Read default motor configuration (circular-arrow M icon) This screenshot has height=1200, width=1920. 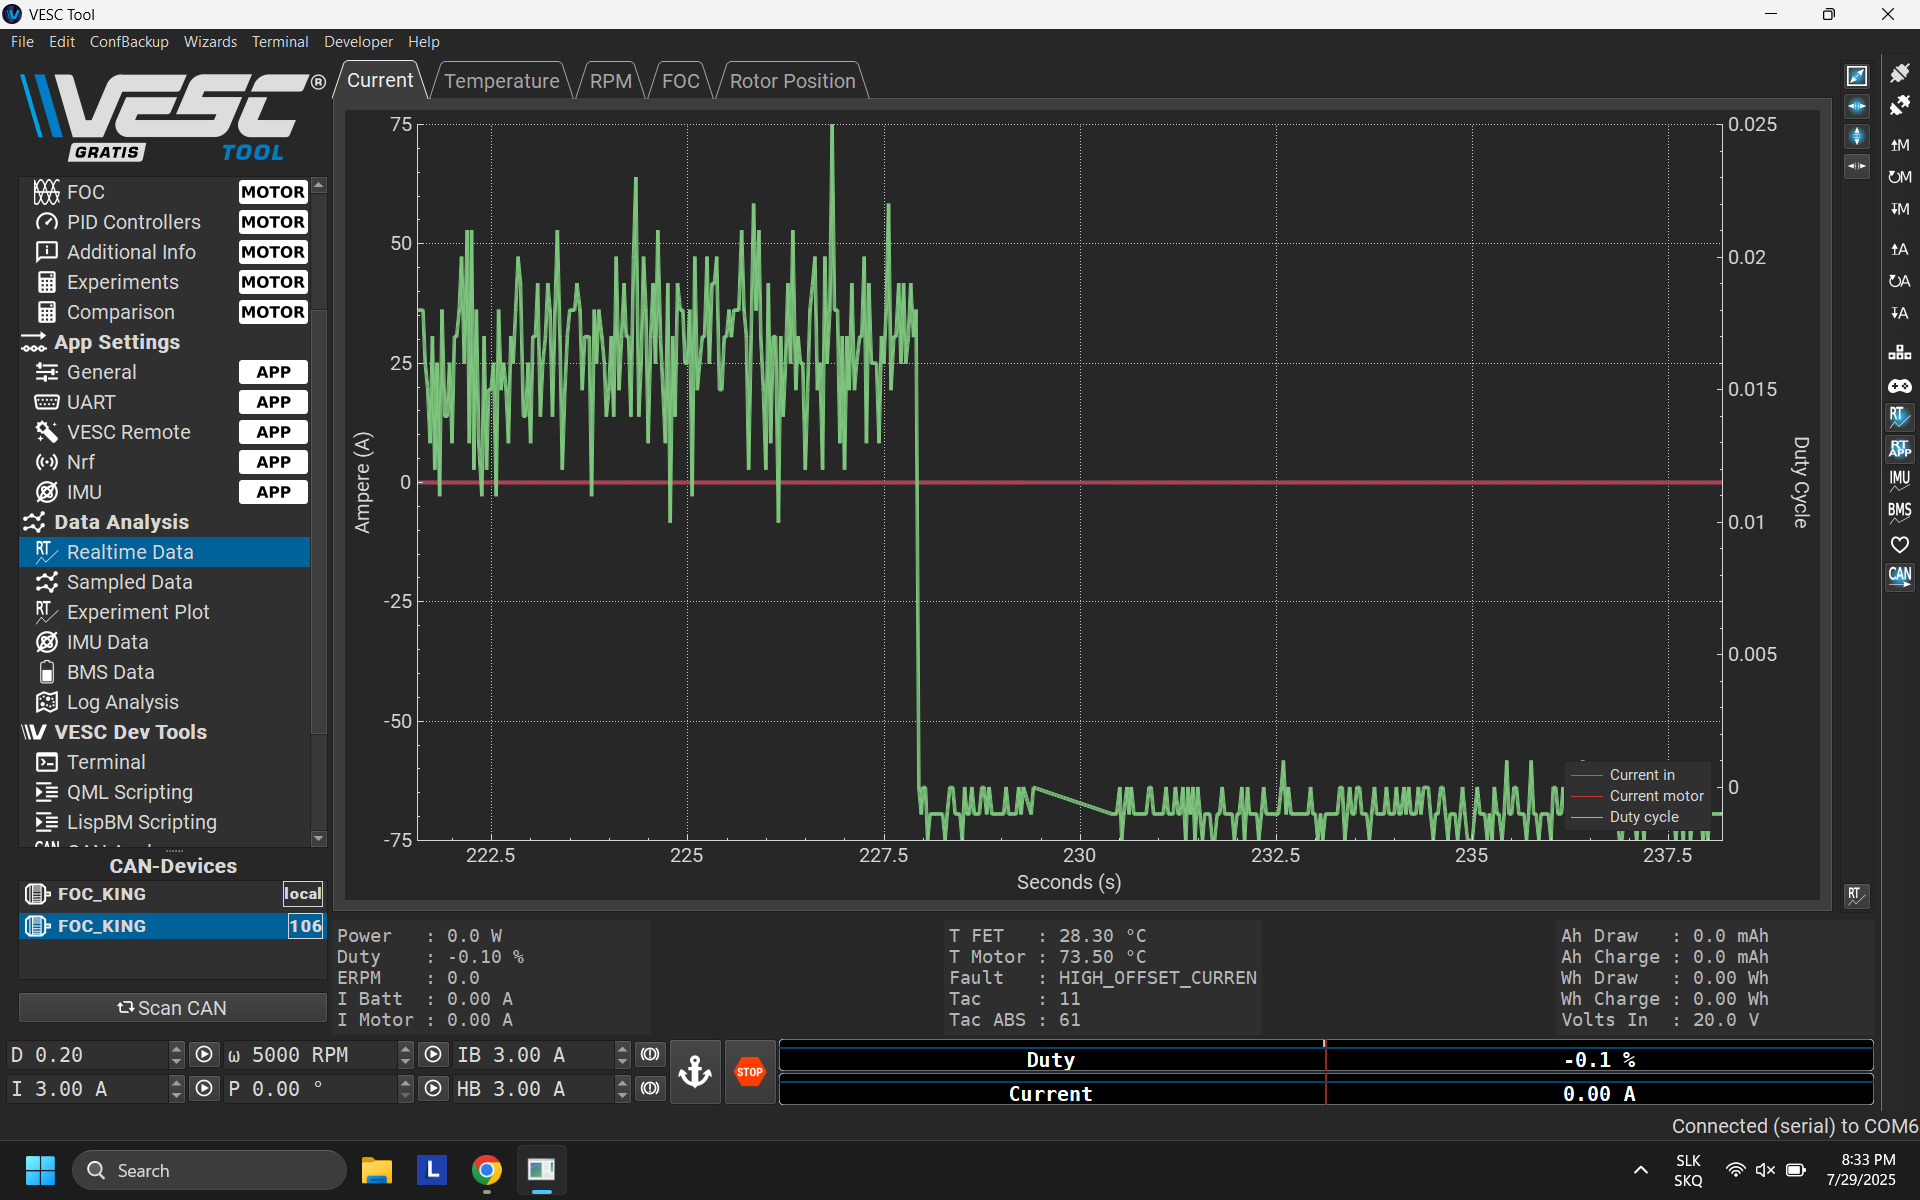[1899, 177]
